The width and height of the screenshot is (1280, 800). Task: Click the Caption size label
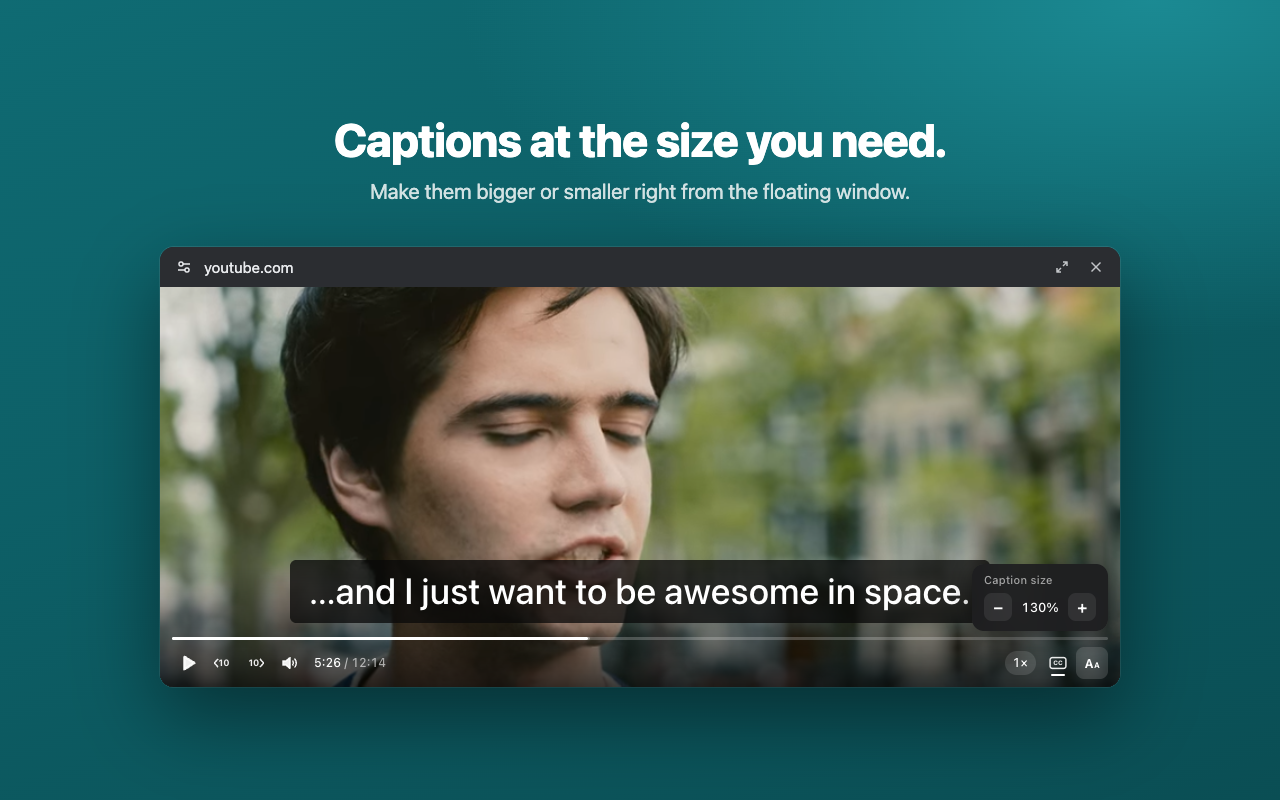[x=1018, y=580]
